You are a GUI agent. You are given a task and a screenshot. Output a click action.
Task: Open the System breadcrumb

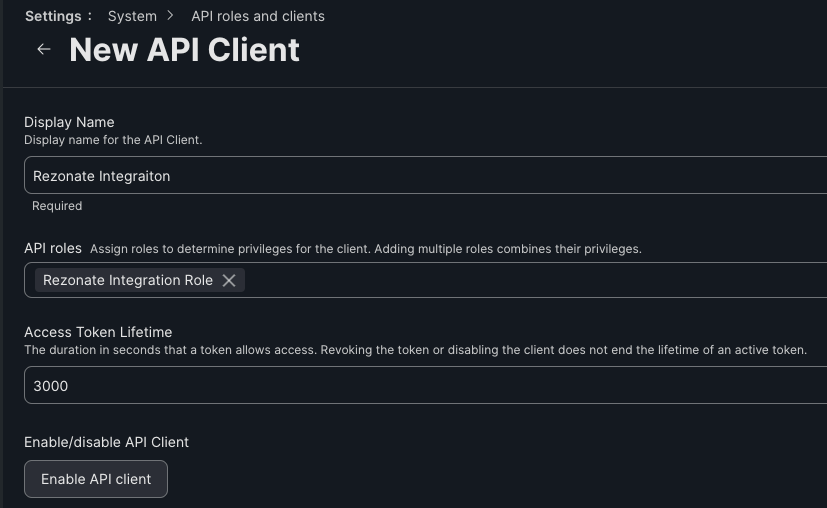coord(132,16)
